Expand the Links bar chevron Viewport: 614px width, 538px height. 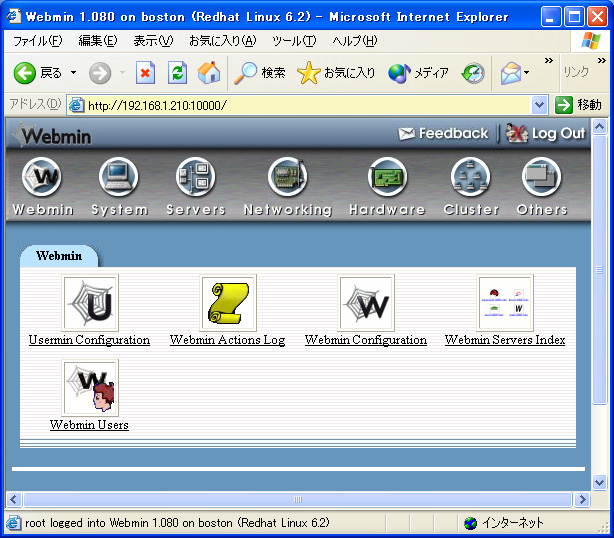[x=601, y=61]
